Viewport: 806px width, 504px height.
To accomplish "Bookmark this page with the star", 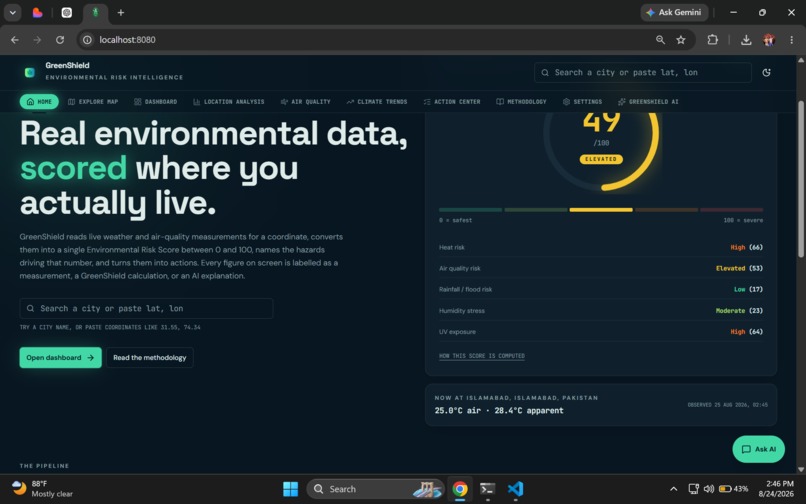I will coord(681,40).
